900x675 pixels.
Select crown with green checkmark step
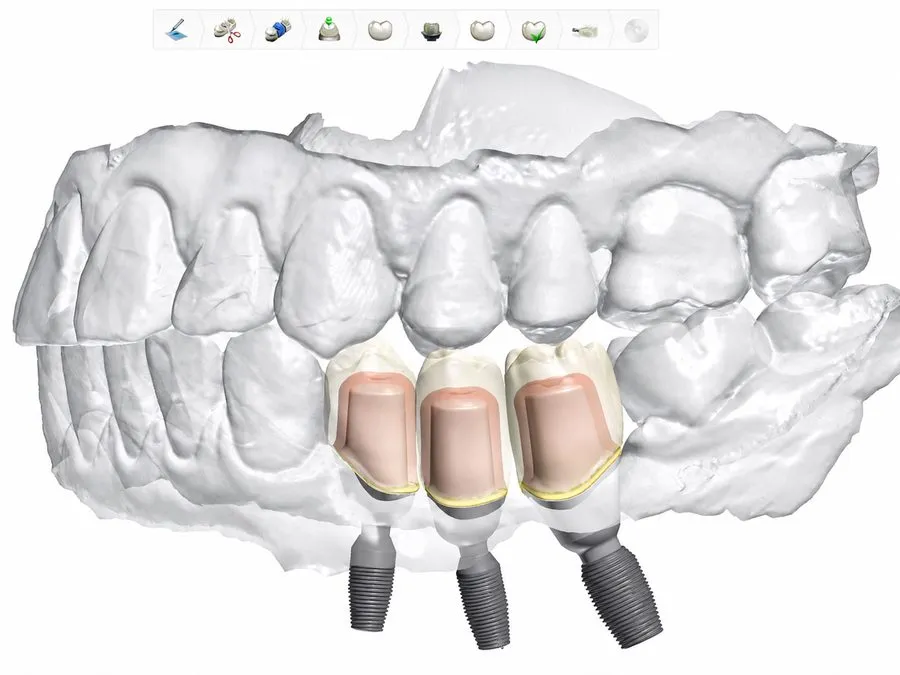[534, 31]
